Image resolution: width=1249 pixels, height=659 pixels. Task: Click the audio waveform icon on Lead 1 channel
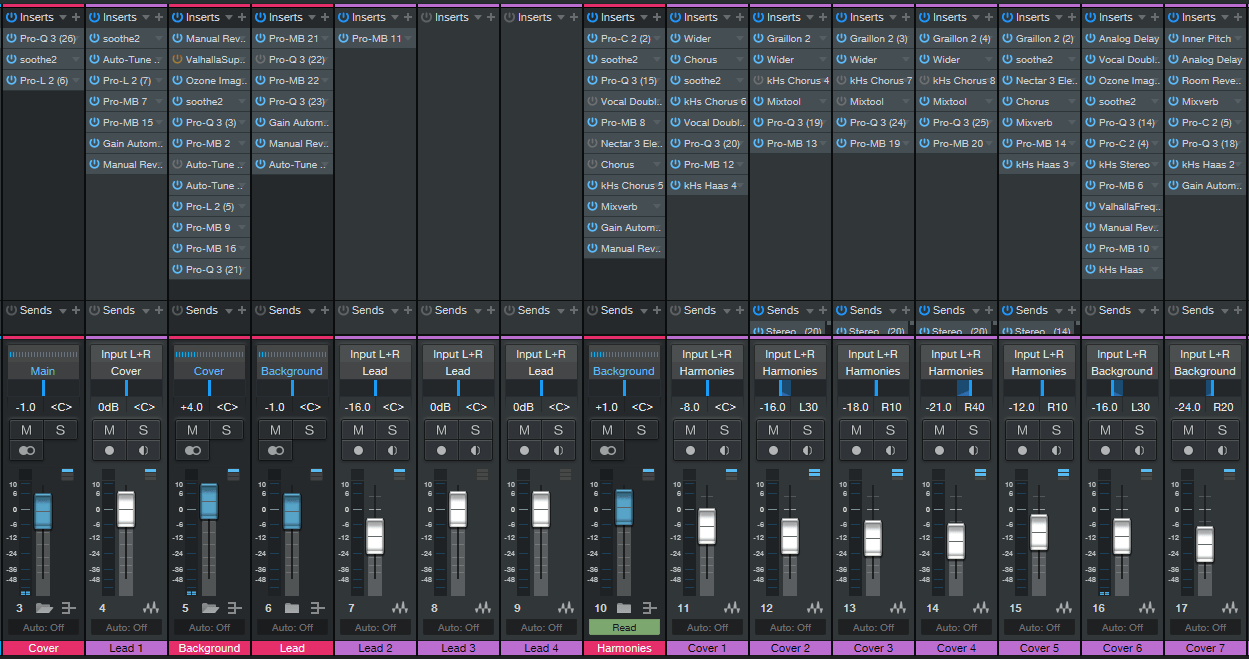[x=151, y=608]
